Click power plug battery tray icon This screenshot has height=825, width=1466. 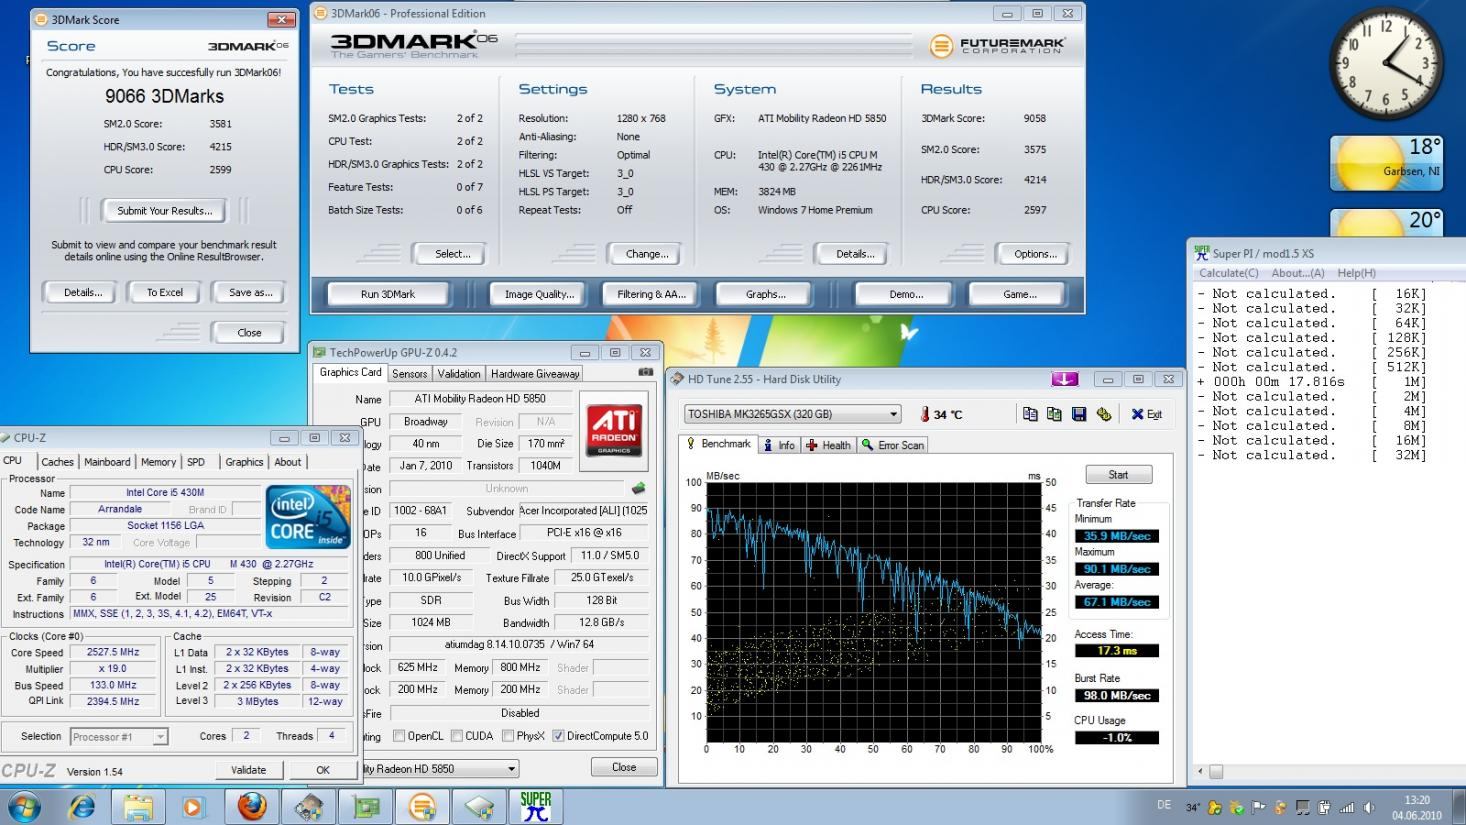(x=1324, y=808)
